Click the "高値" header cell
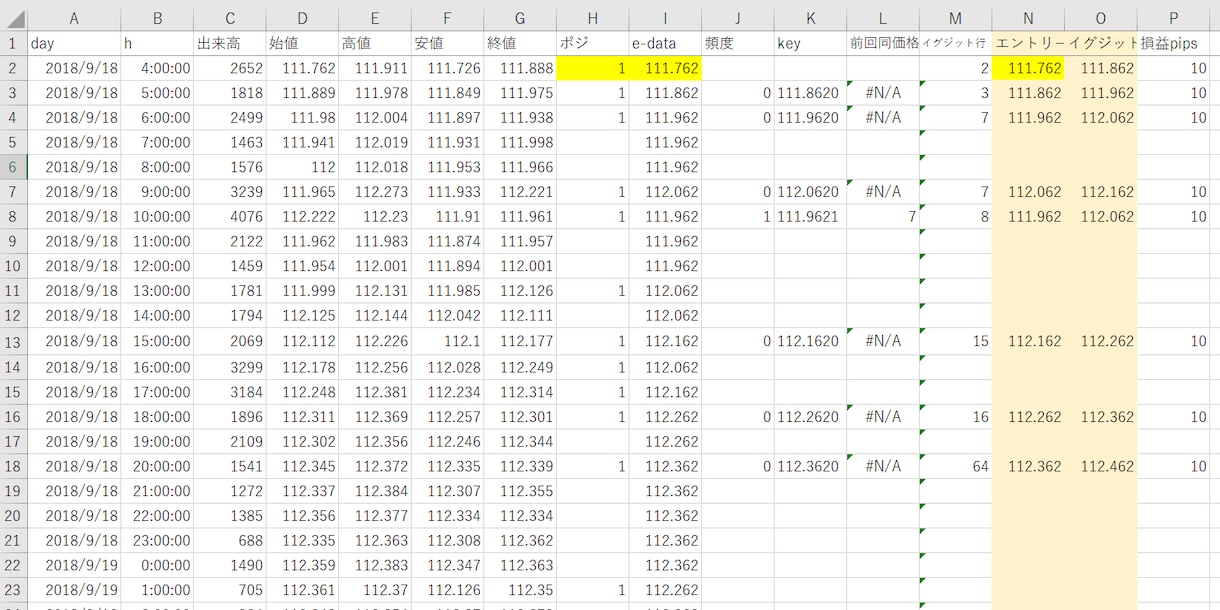Screen dimensions: 1220x610 pyautogui.click(x=375, y=43)
